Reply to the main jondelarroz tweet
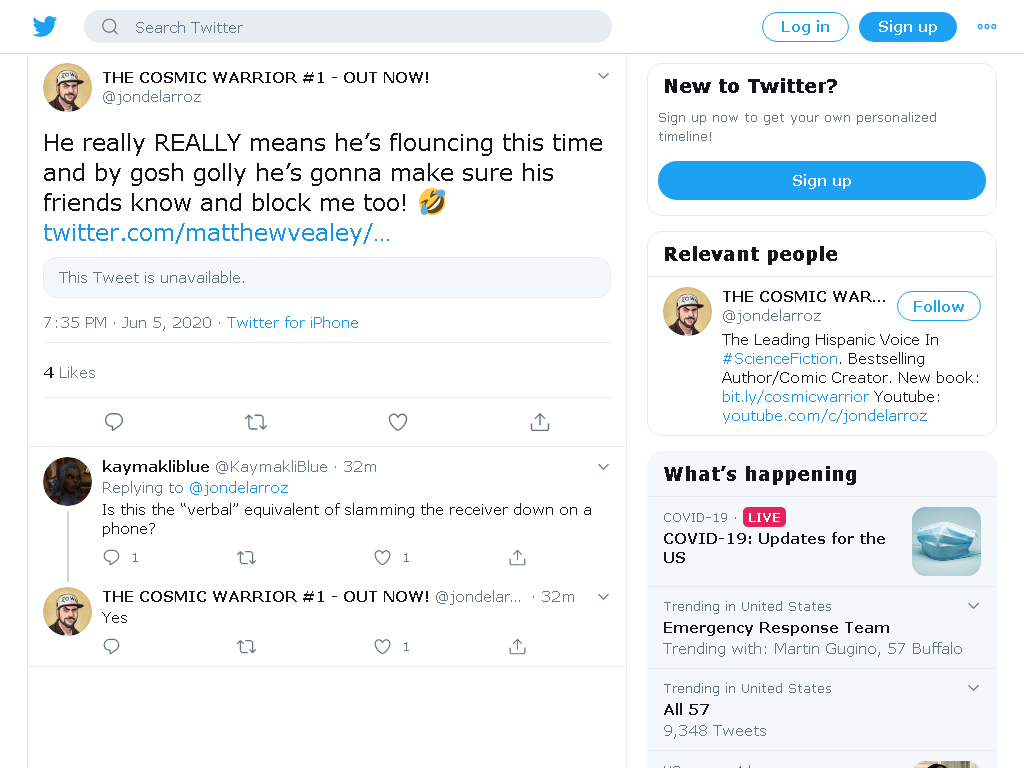 (x=114, y=422)
